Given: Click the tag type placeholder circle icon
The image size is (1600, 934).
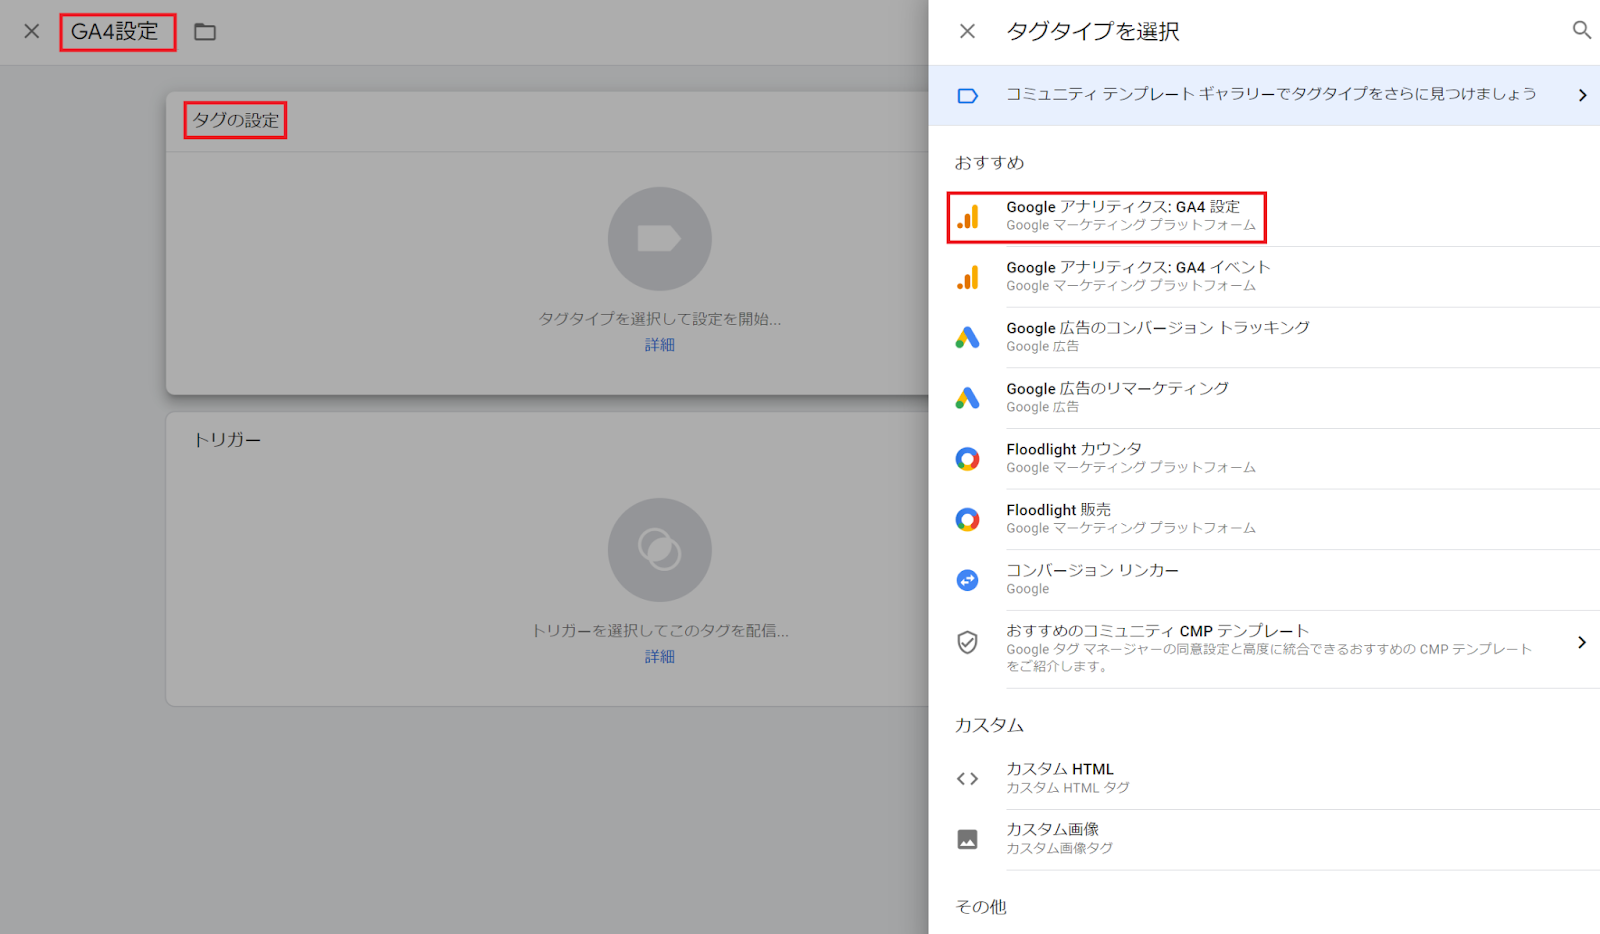Looking at the screenshot, I should pyautogui.click(x=659, y=239).
